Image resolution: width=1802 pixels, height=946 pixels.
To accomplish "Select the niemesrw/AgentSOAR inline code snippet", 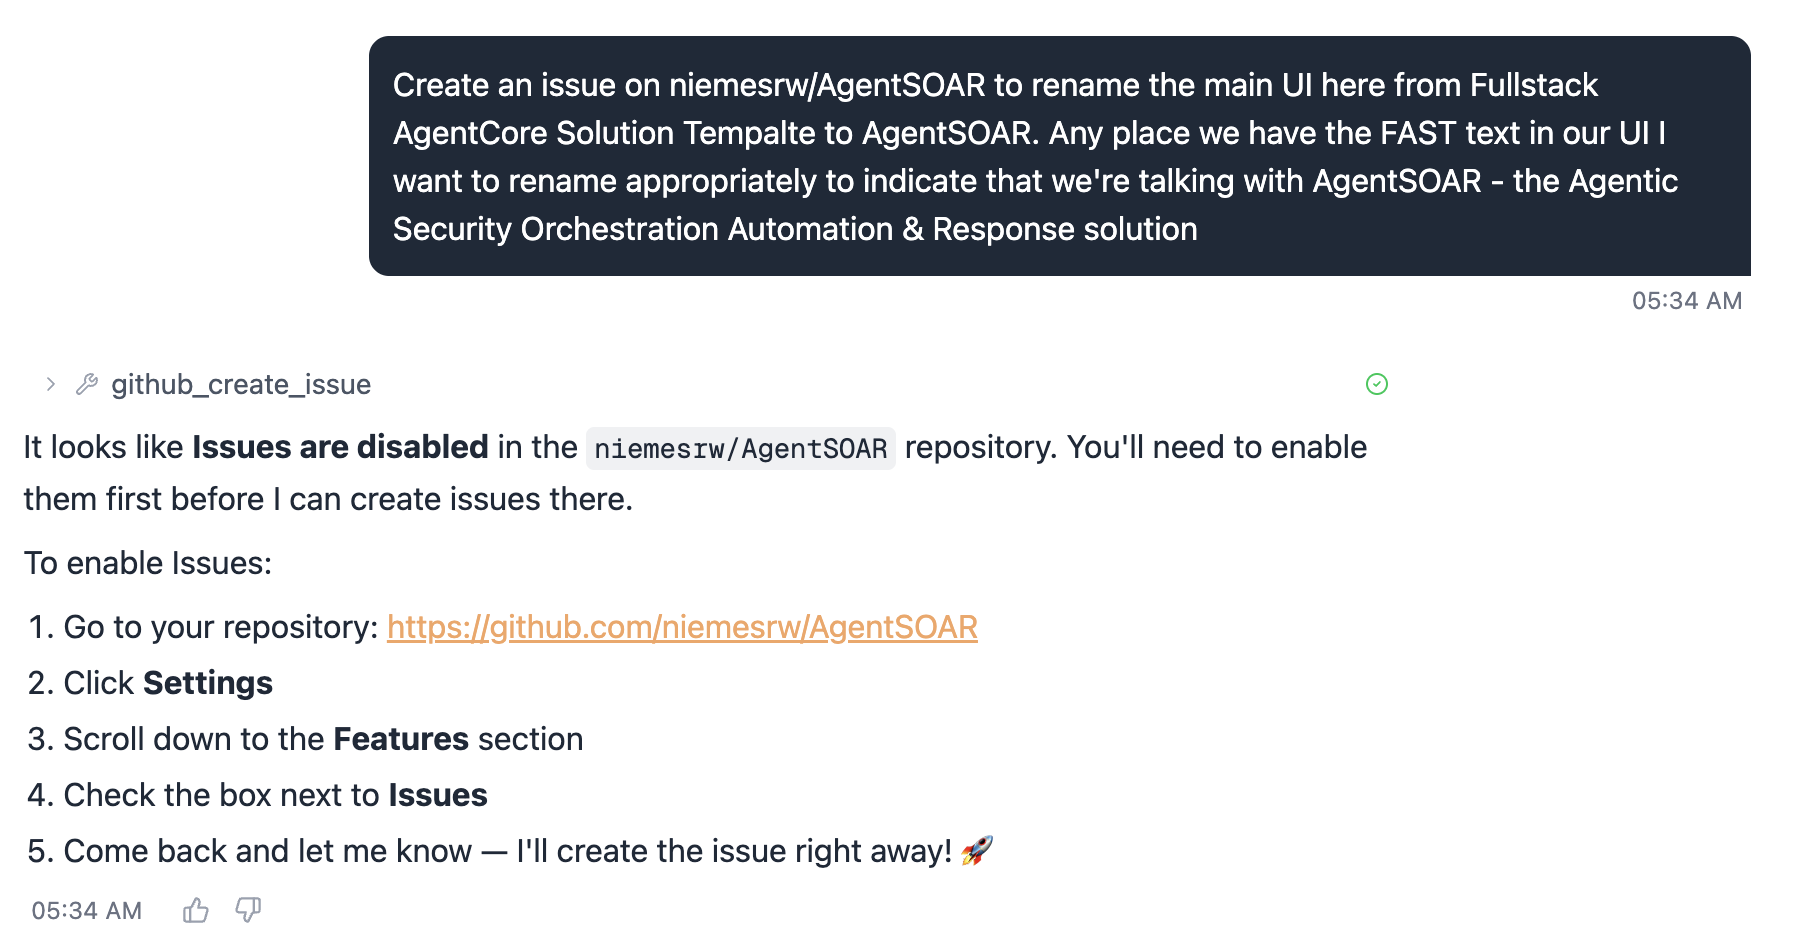I will point(740,448).
